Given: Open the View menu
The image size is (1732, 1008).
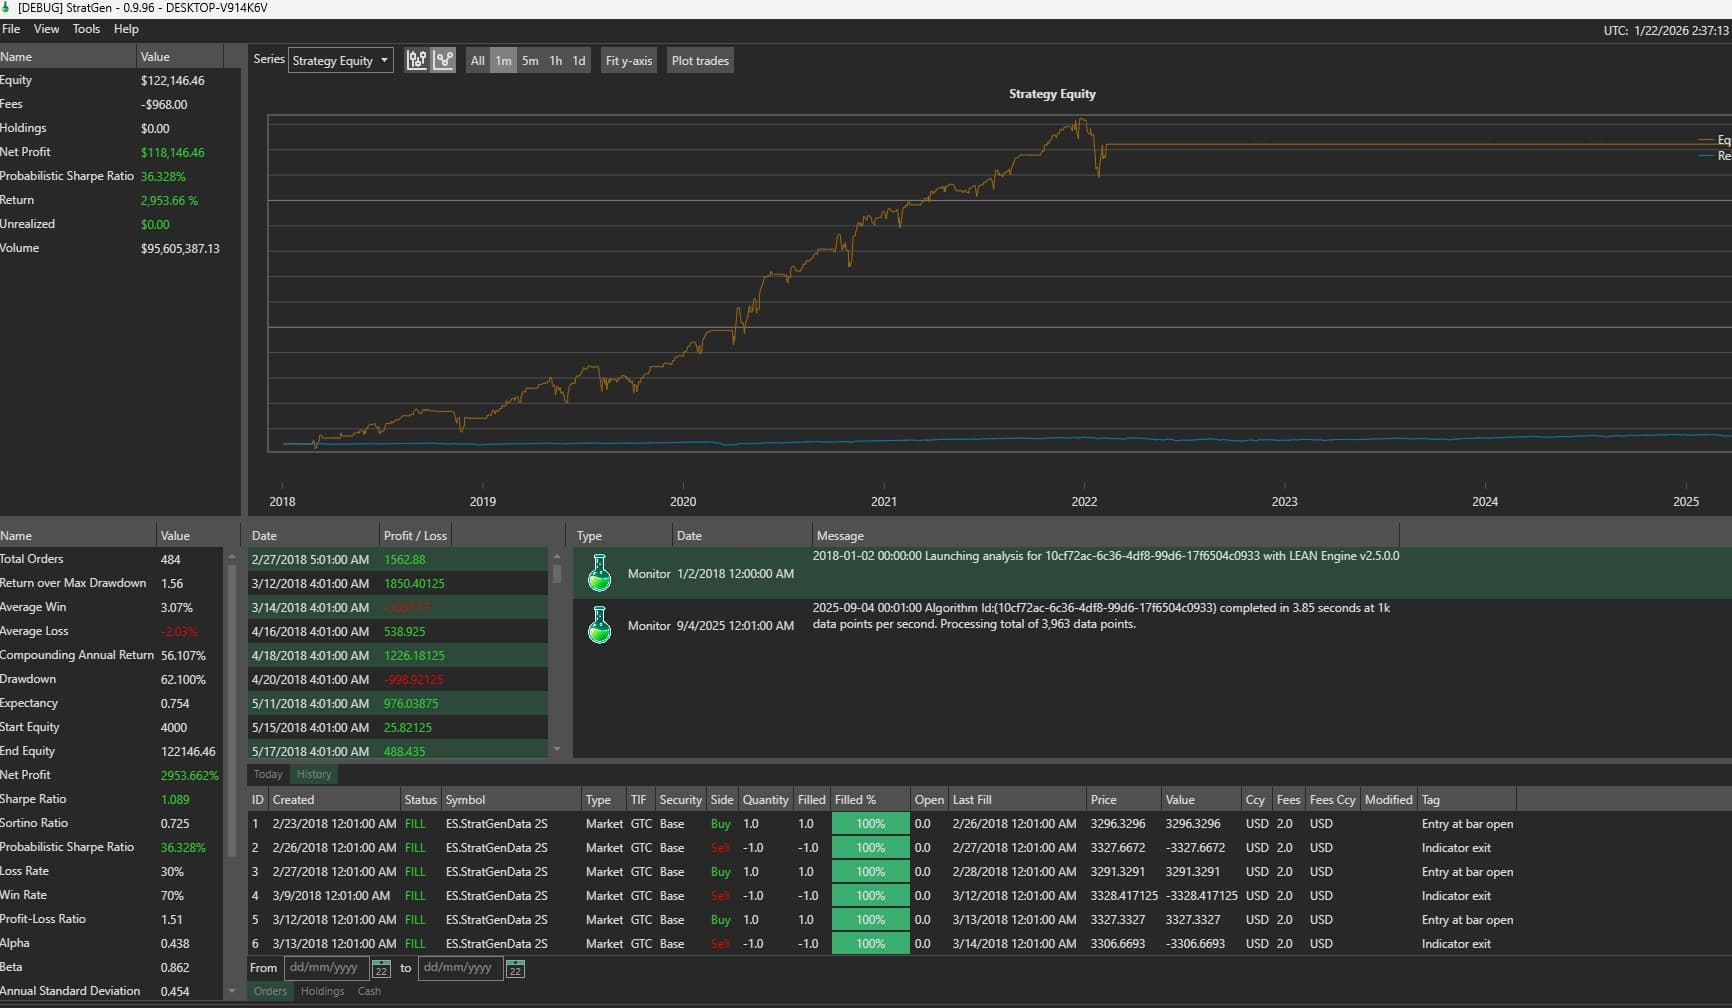Looking at the screenshot, I should [x=47, y=29].
